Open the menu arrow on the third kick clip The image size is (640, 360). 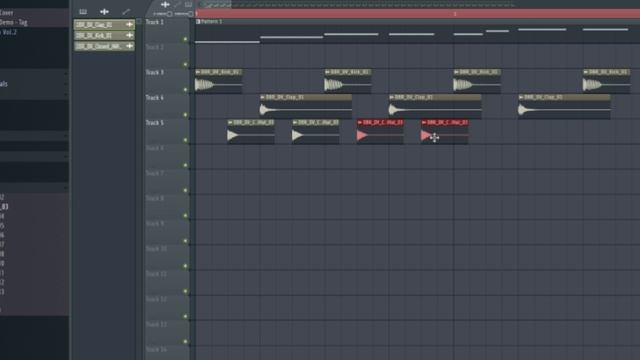[456, 72]
